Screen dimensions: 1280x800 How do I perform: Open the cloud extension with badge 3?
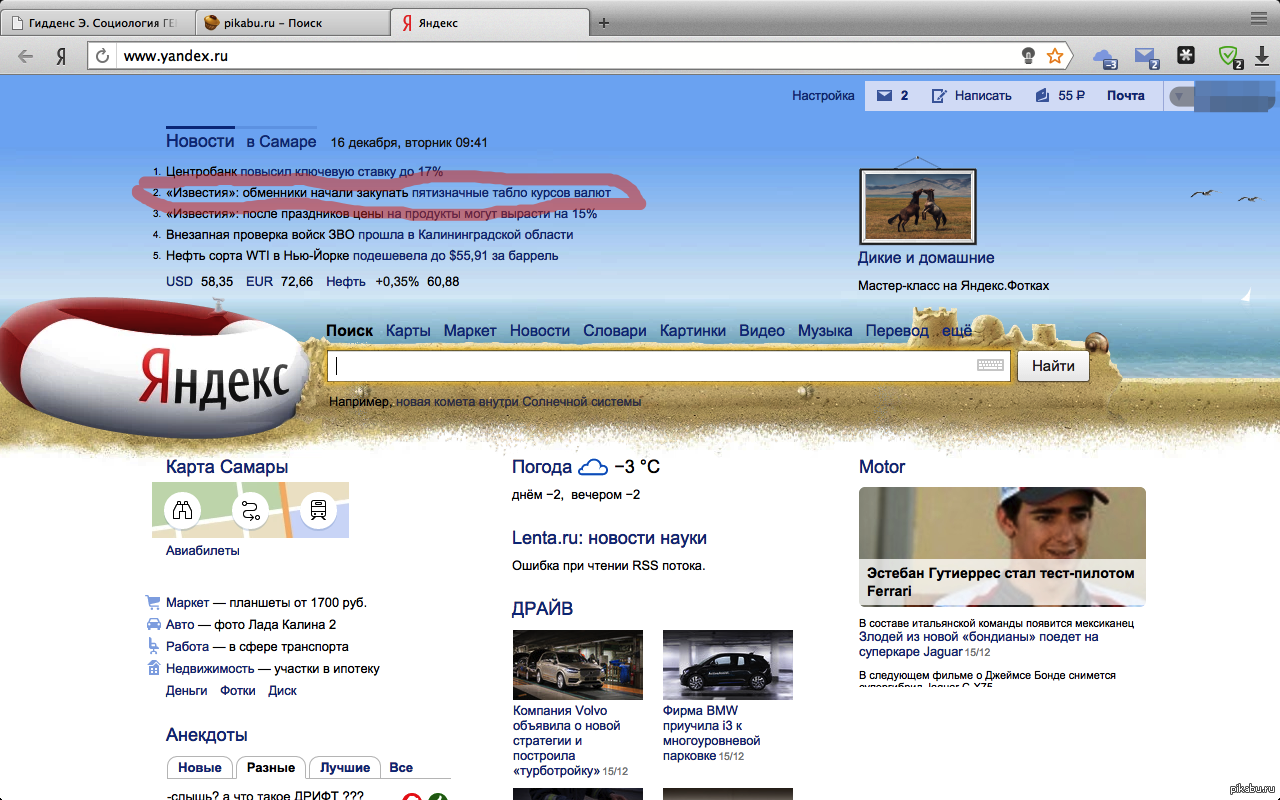(x=1104, y=56)
